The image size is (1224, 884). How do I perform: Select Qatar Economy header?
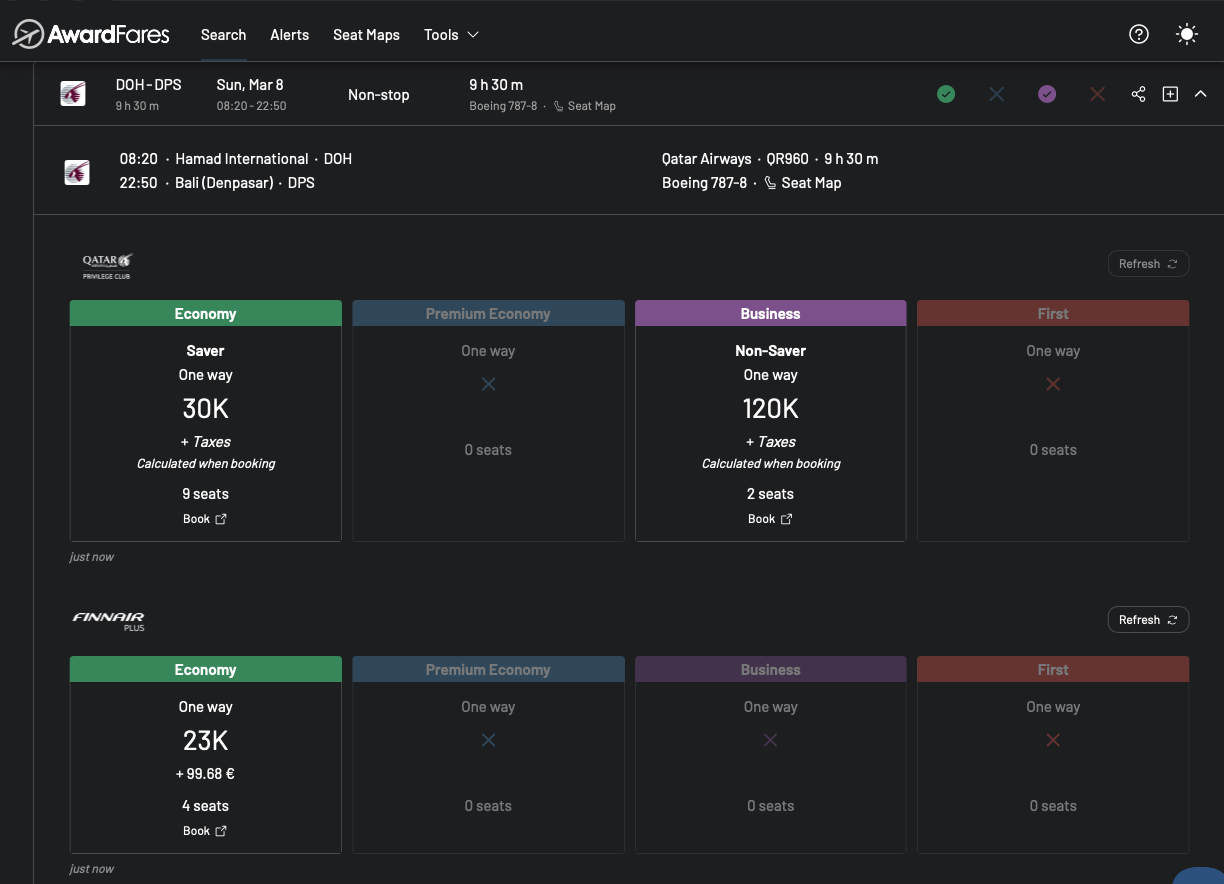(x=206, y=313)
